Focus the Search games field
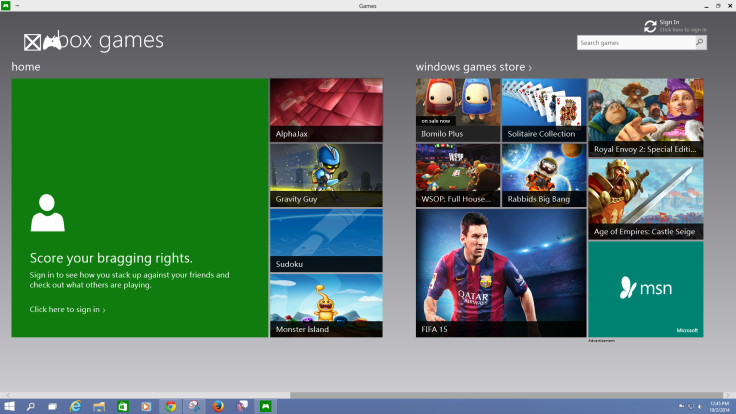Image resolution: width=736 pixels, height=414 pixels. (x=636, y=42)
